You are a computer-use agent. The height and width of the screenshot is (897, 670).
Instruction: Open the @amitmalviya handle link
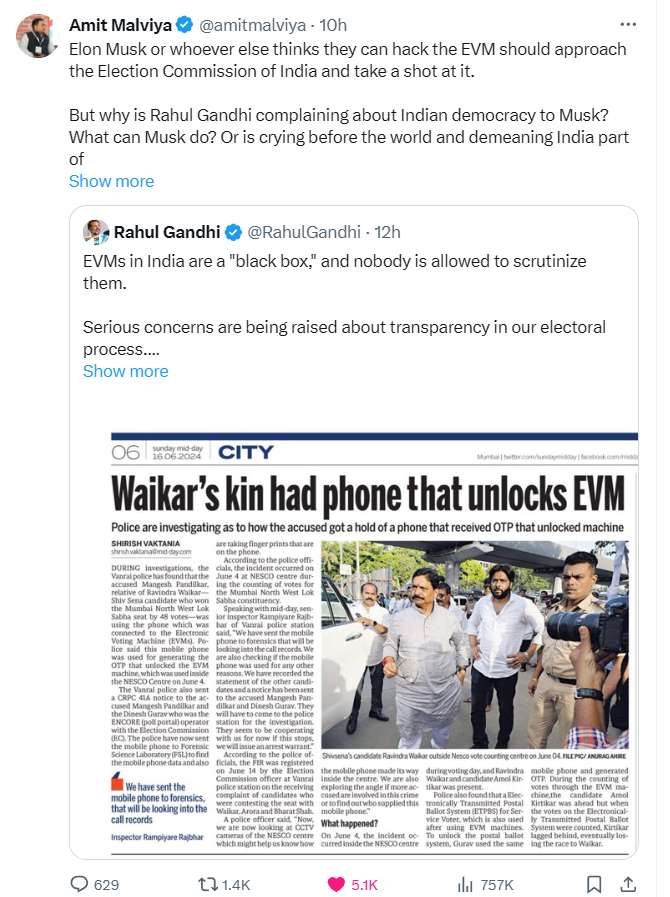pyautogui.click(x=252, y=25)
